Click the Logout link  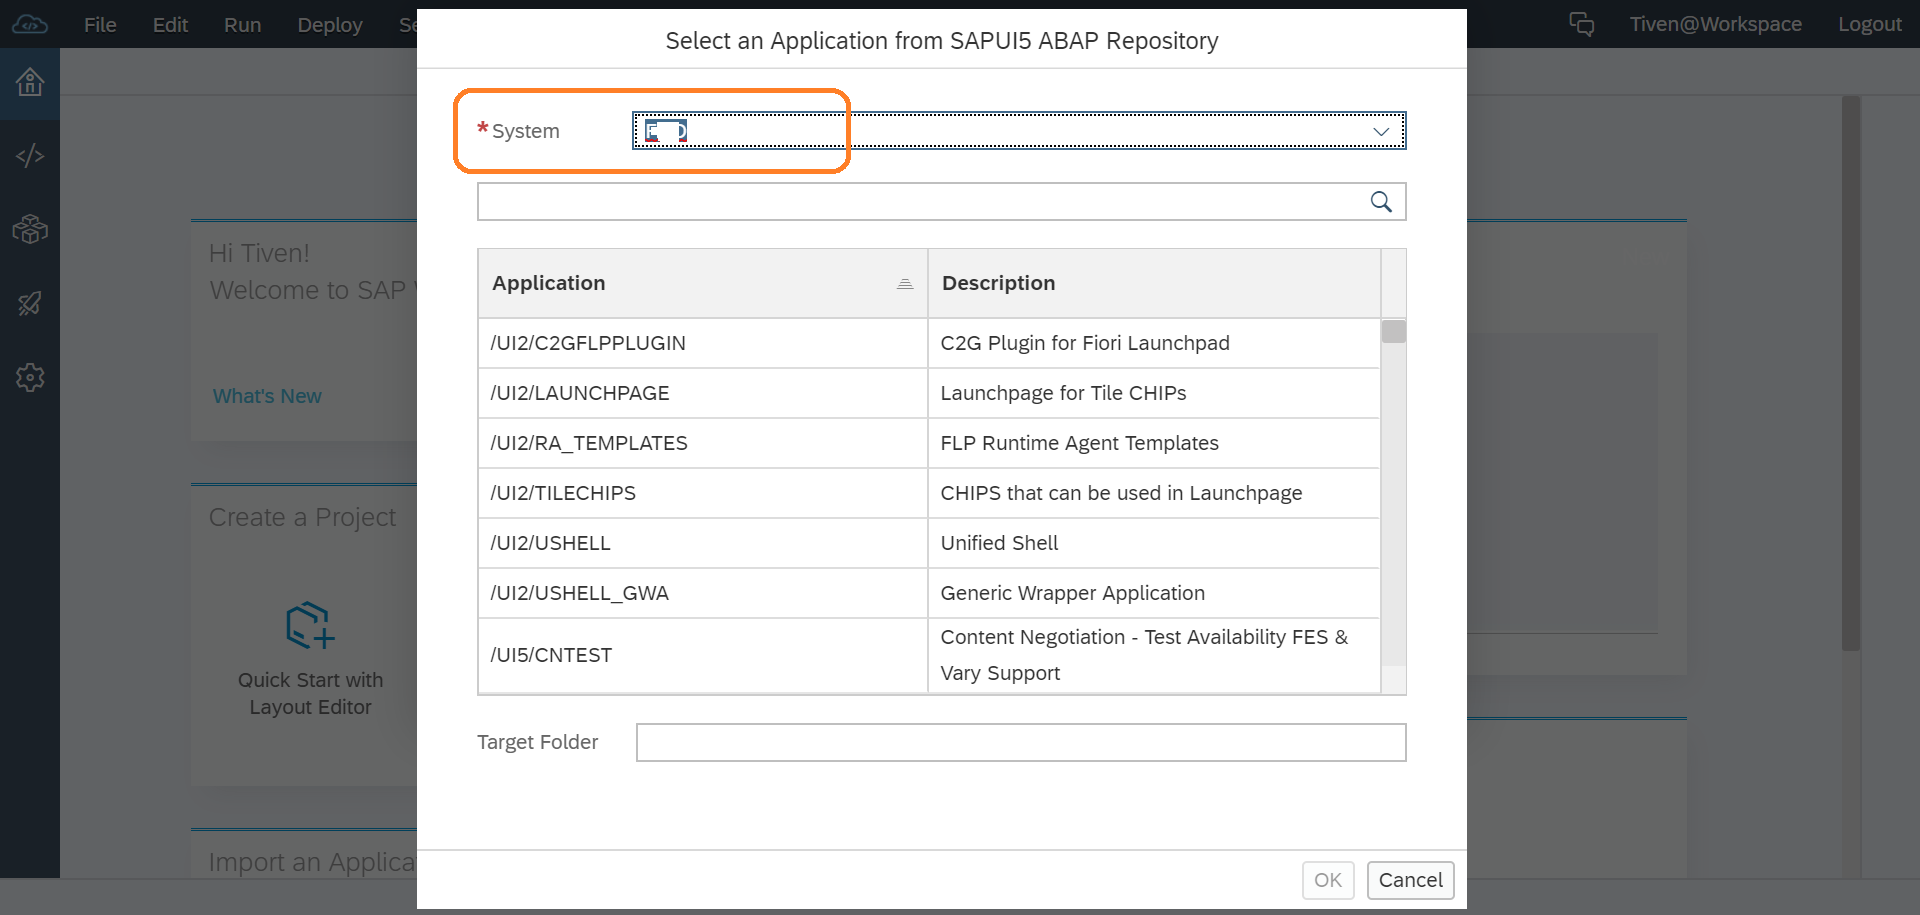1870,24
